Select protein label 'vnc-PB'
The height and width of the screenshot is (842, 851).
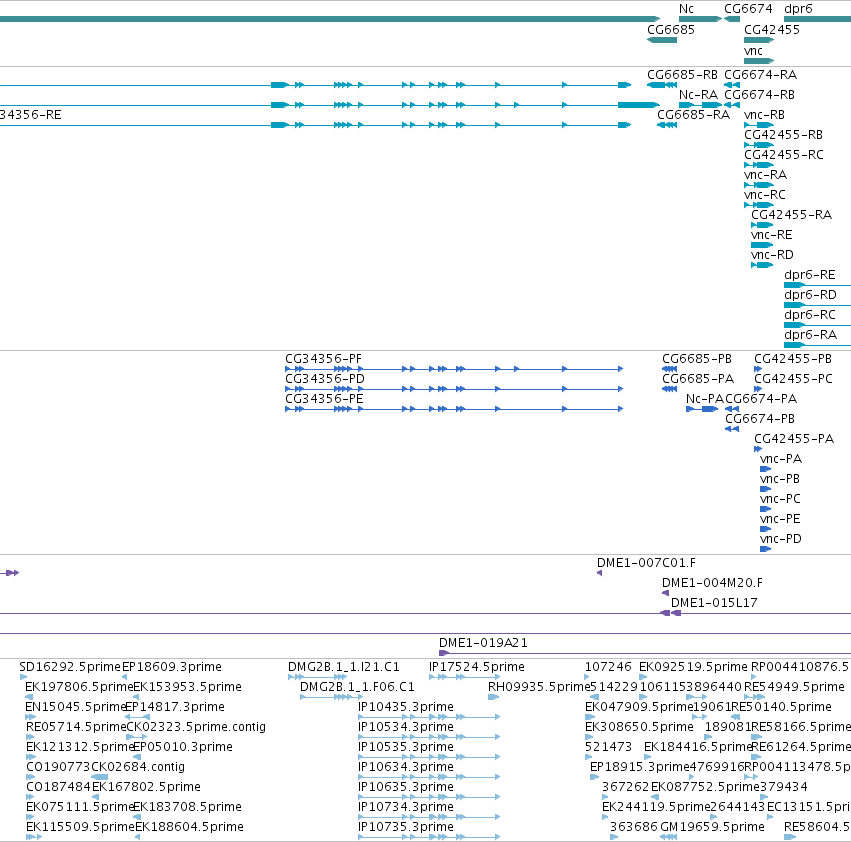[x=780, y=479]
